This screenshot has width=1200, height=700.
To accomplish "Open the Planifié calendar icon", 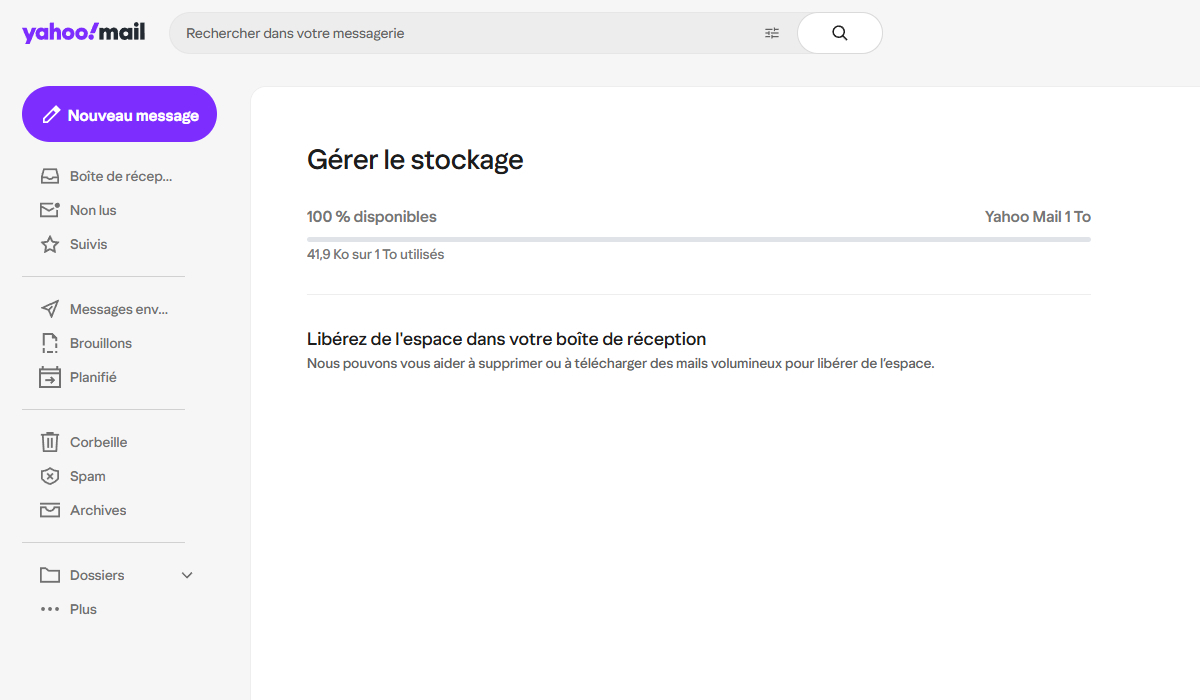I will (49, 376).
